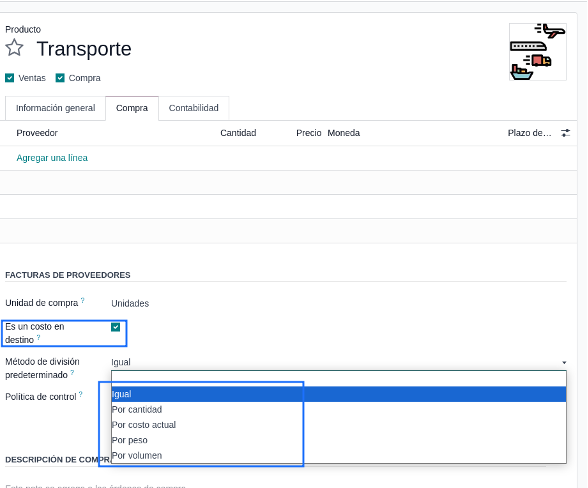Screen dimensions: 588x488
Task: Toggle Es un costo en destino checkbox
Action: pos(116,327)
